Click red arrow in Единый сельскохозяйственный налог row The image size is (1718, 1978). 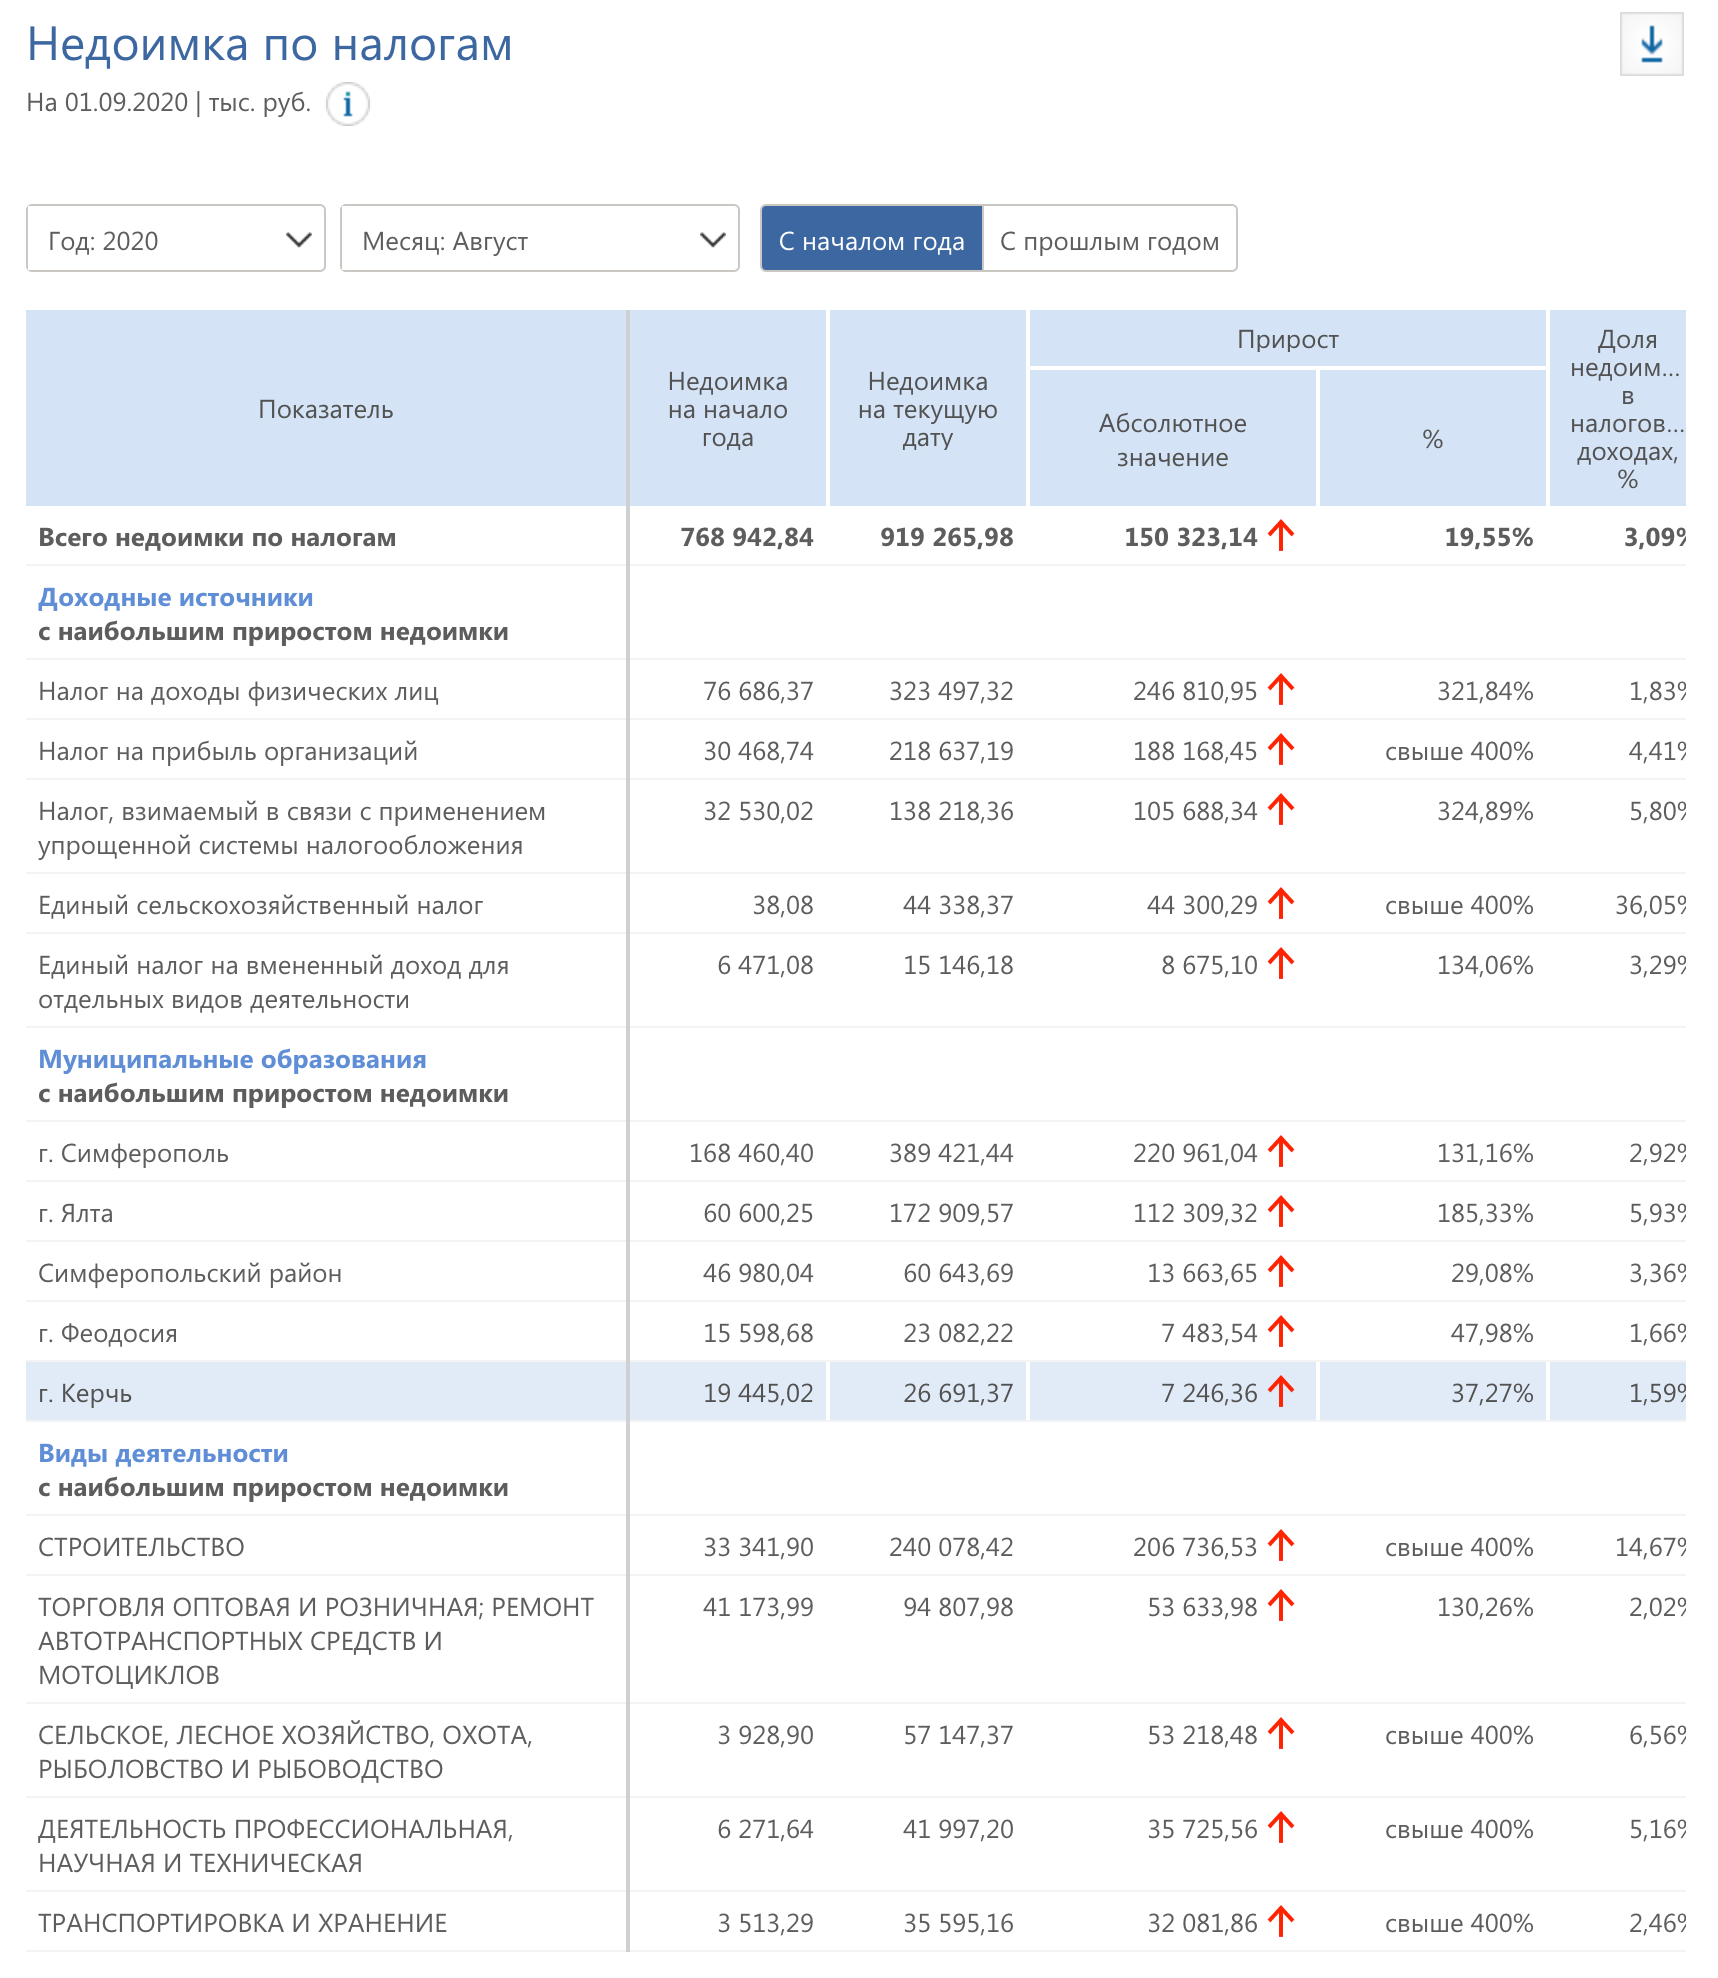1280,904
